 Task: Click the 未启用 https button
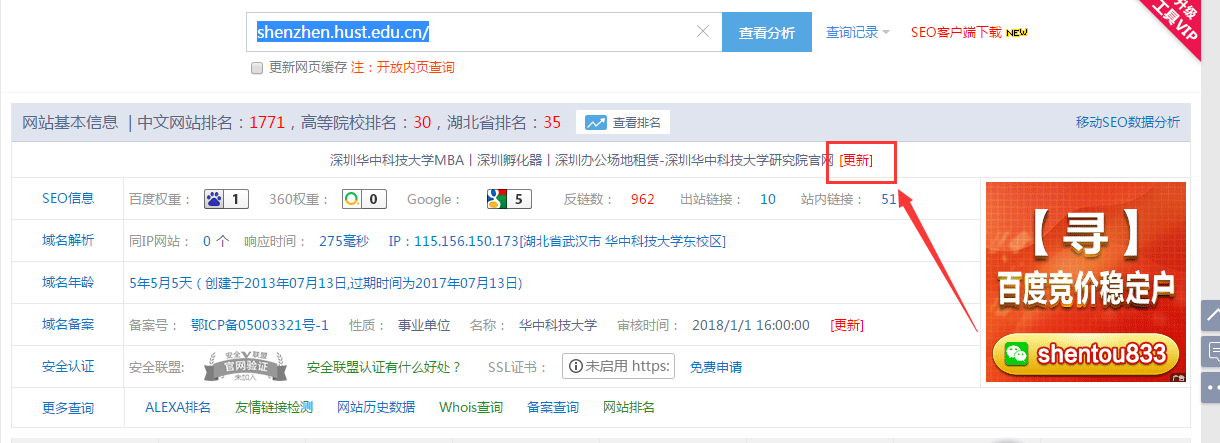[x=618, y=366]
